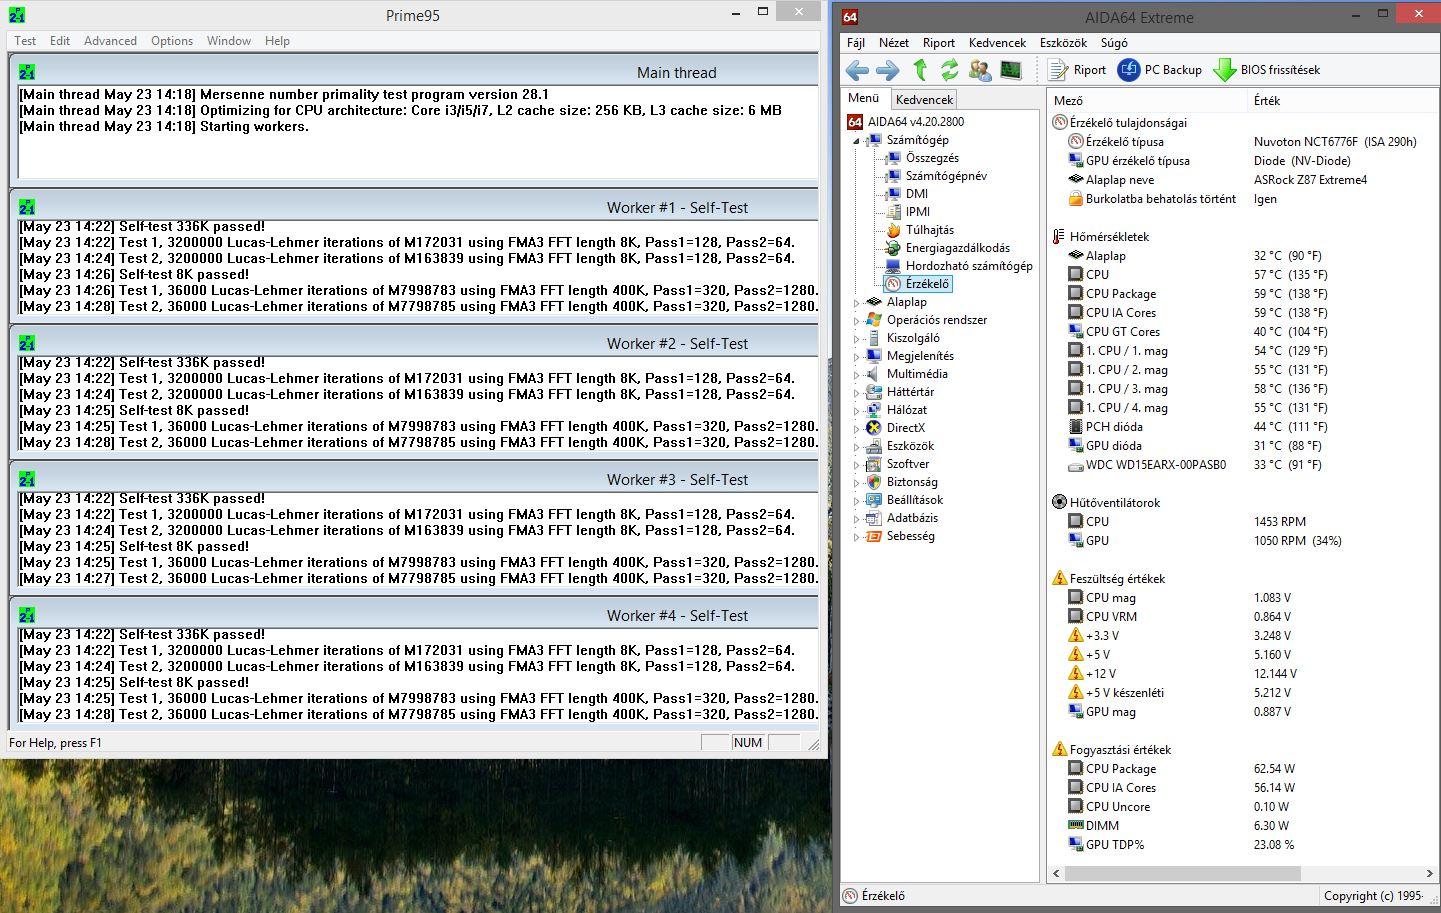Viewport: 1441px width, 913px height.
Task: Select Összegzés in the tree
Action: 932,158
